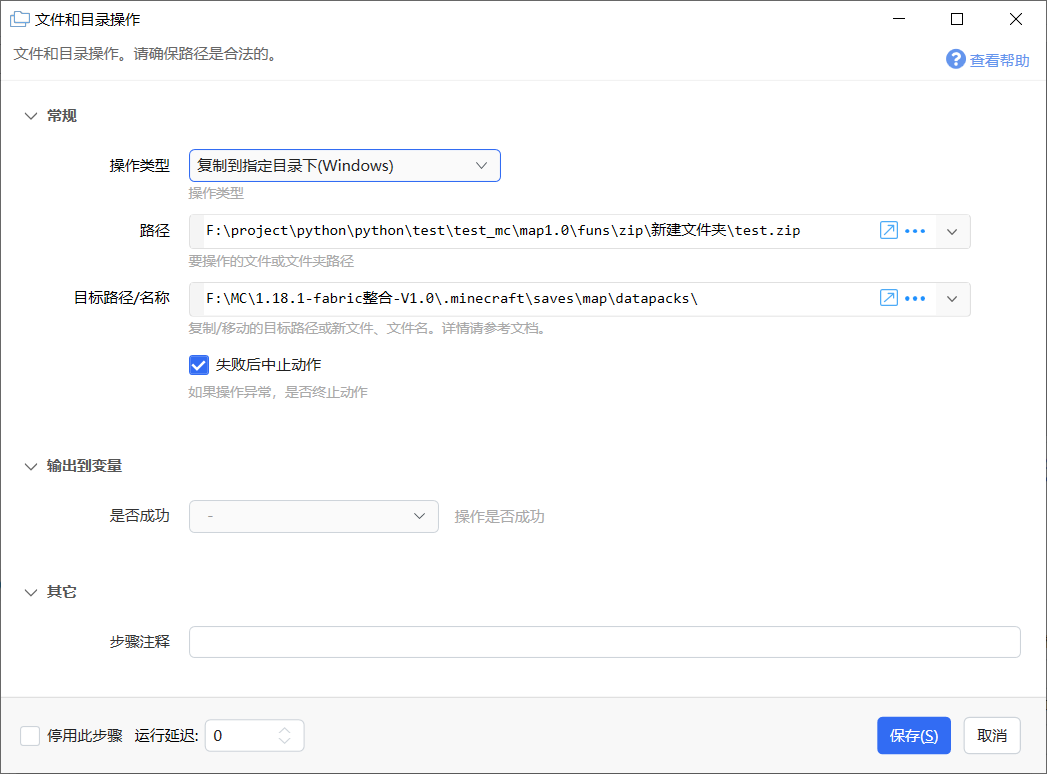Click the window folder icon in title bar
Image resolution: width=1047 pixels, height=774 pixels.
19,19
